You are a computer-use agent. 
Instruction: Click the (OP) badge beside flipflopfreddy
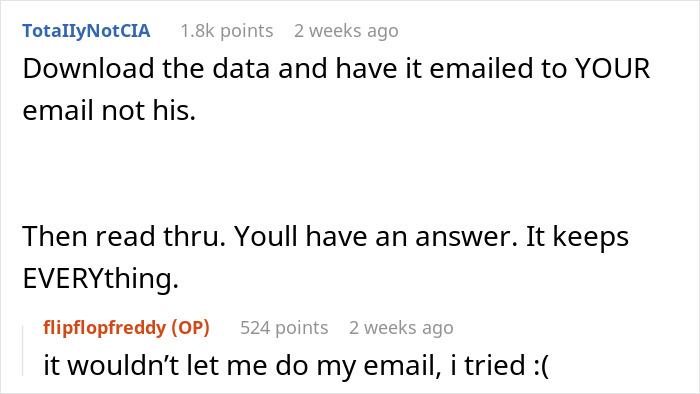click(191, 328)
